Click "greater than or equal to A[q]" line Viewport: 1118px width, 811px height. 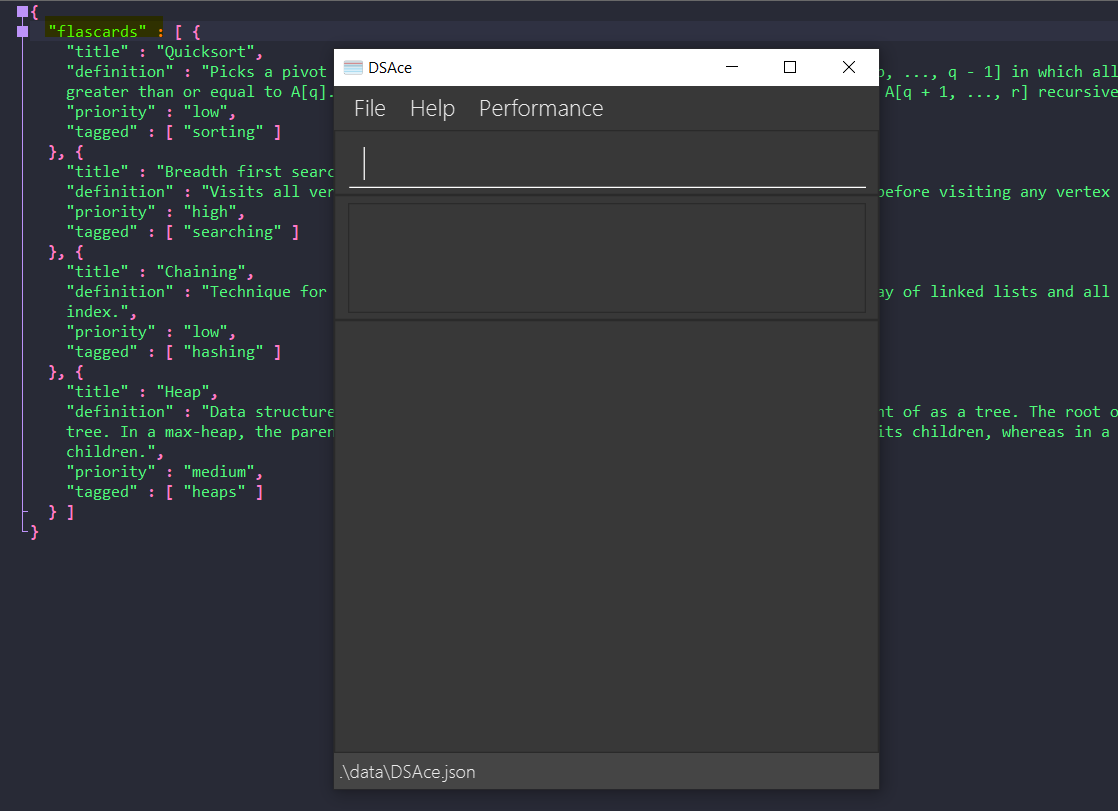coord(200,92)
